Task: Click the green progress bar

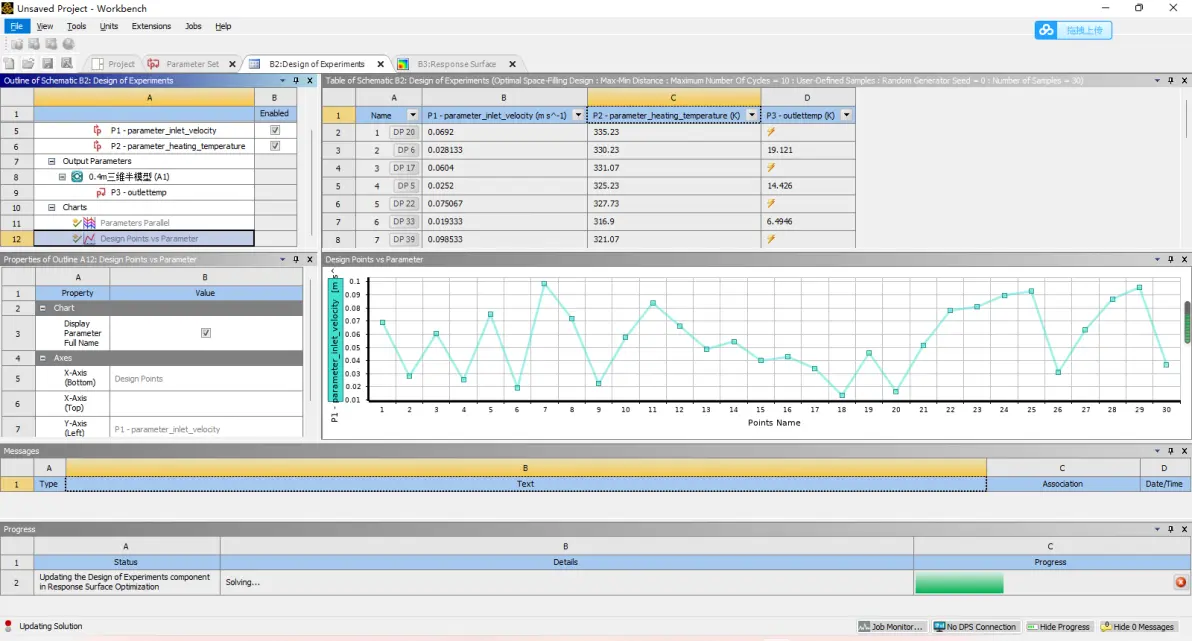Action: click(x=958, y=582)
